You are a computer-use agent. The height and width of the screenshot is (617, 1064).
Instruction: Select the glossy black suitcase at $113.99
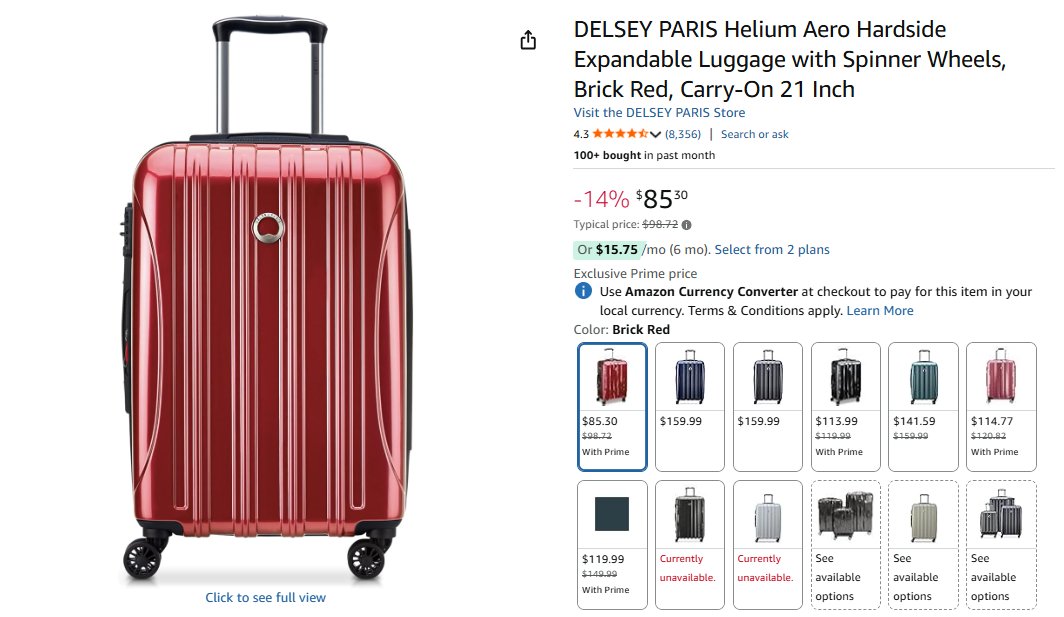point(845,407)
